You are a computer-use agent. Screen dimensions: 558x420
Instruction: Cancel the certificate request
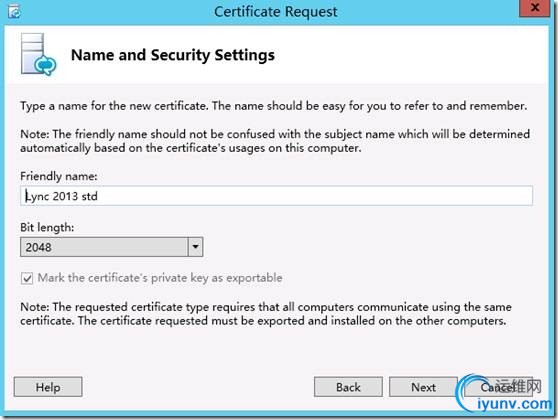498,387
